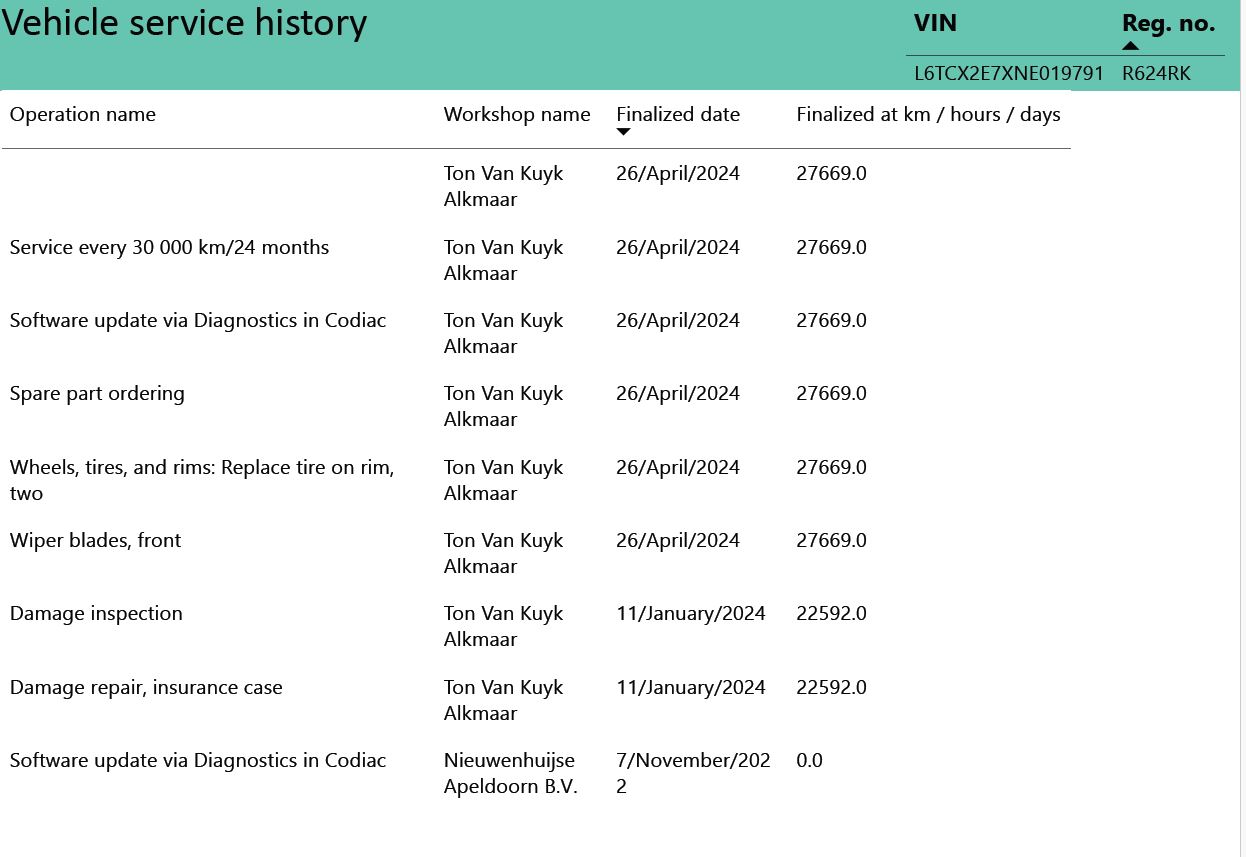
Task: Click the date in the Service every 30 000 km row
Action: click(678, 247)
